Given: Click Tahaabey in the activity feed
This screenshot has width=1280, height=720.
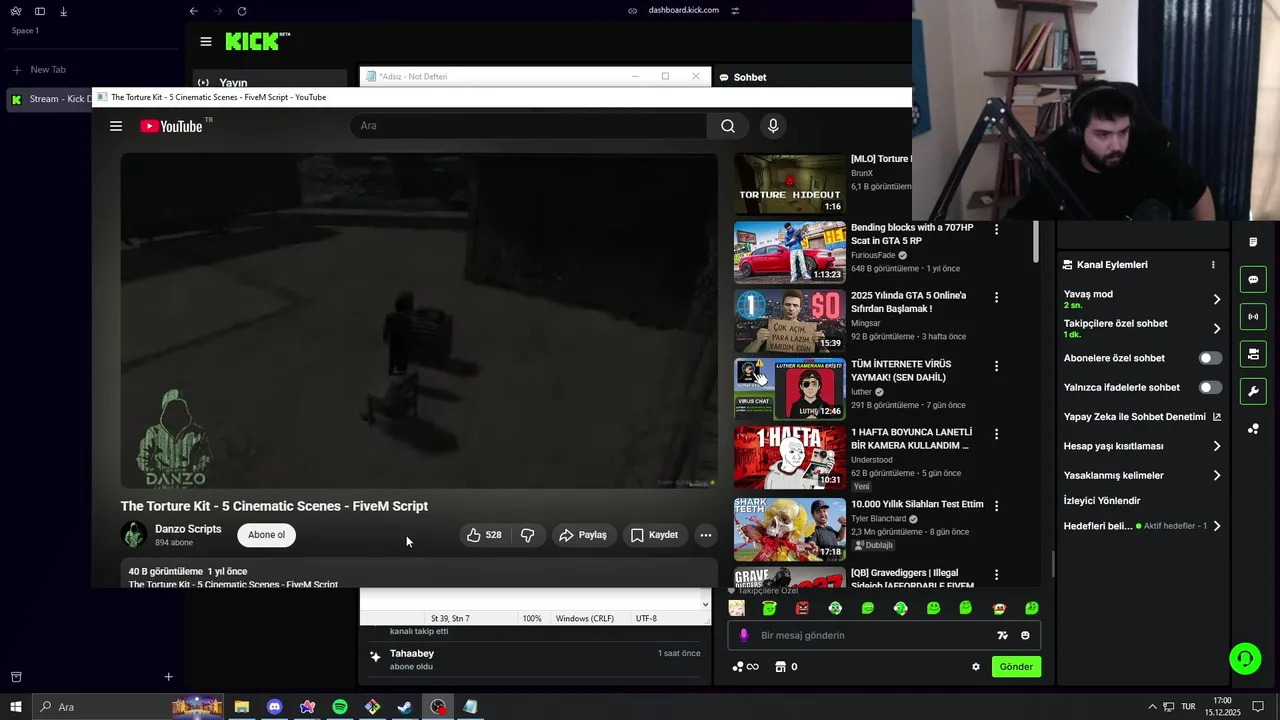Looking at the screenshot, I should pos(412,654).
